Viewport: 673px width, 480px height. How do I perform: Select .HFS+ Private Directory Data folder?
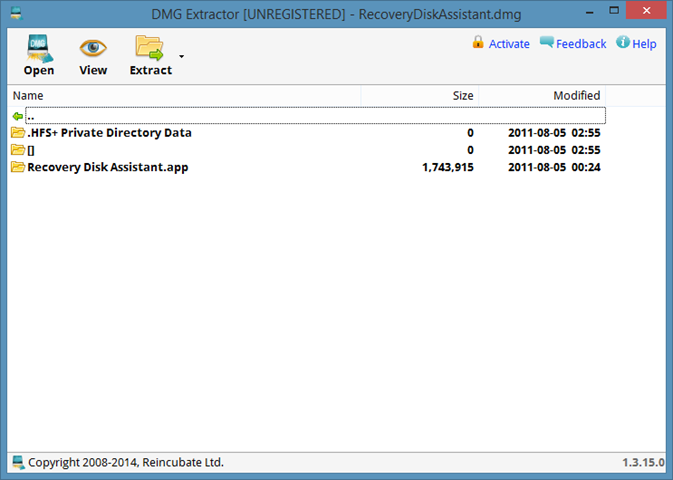point(109,132)
